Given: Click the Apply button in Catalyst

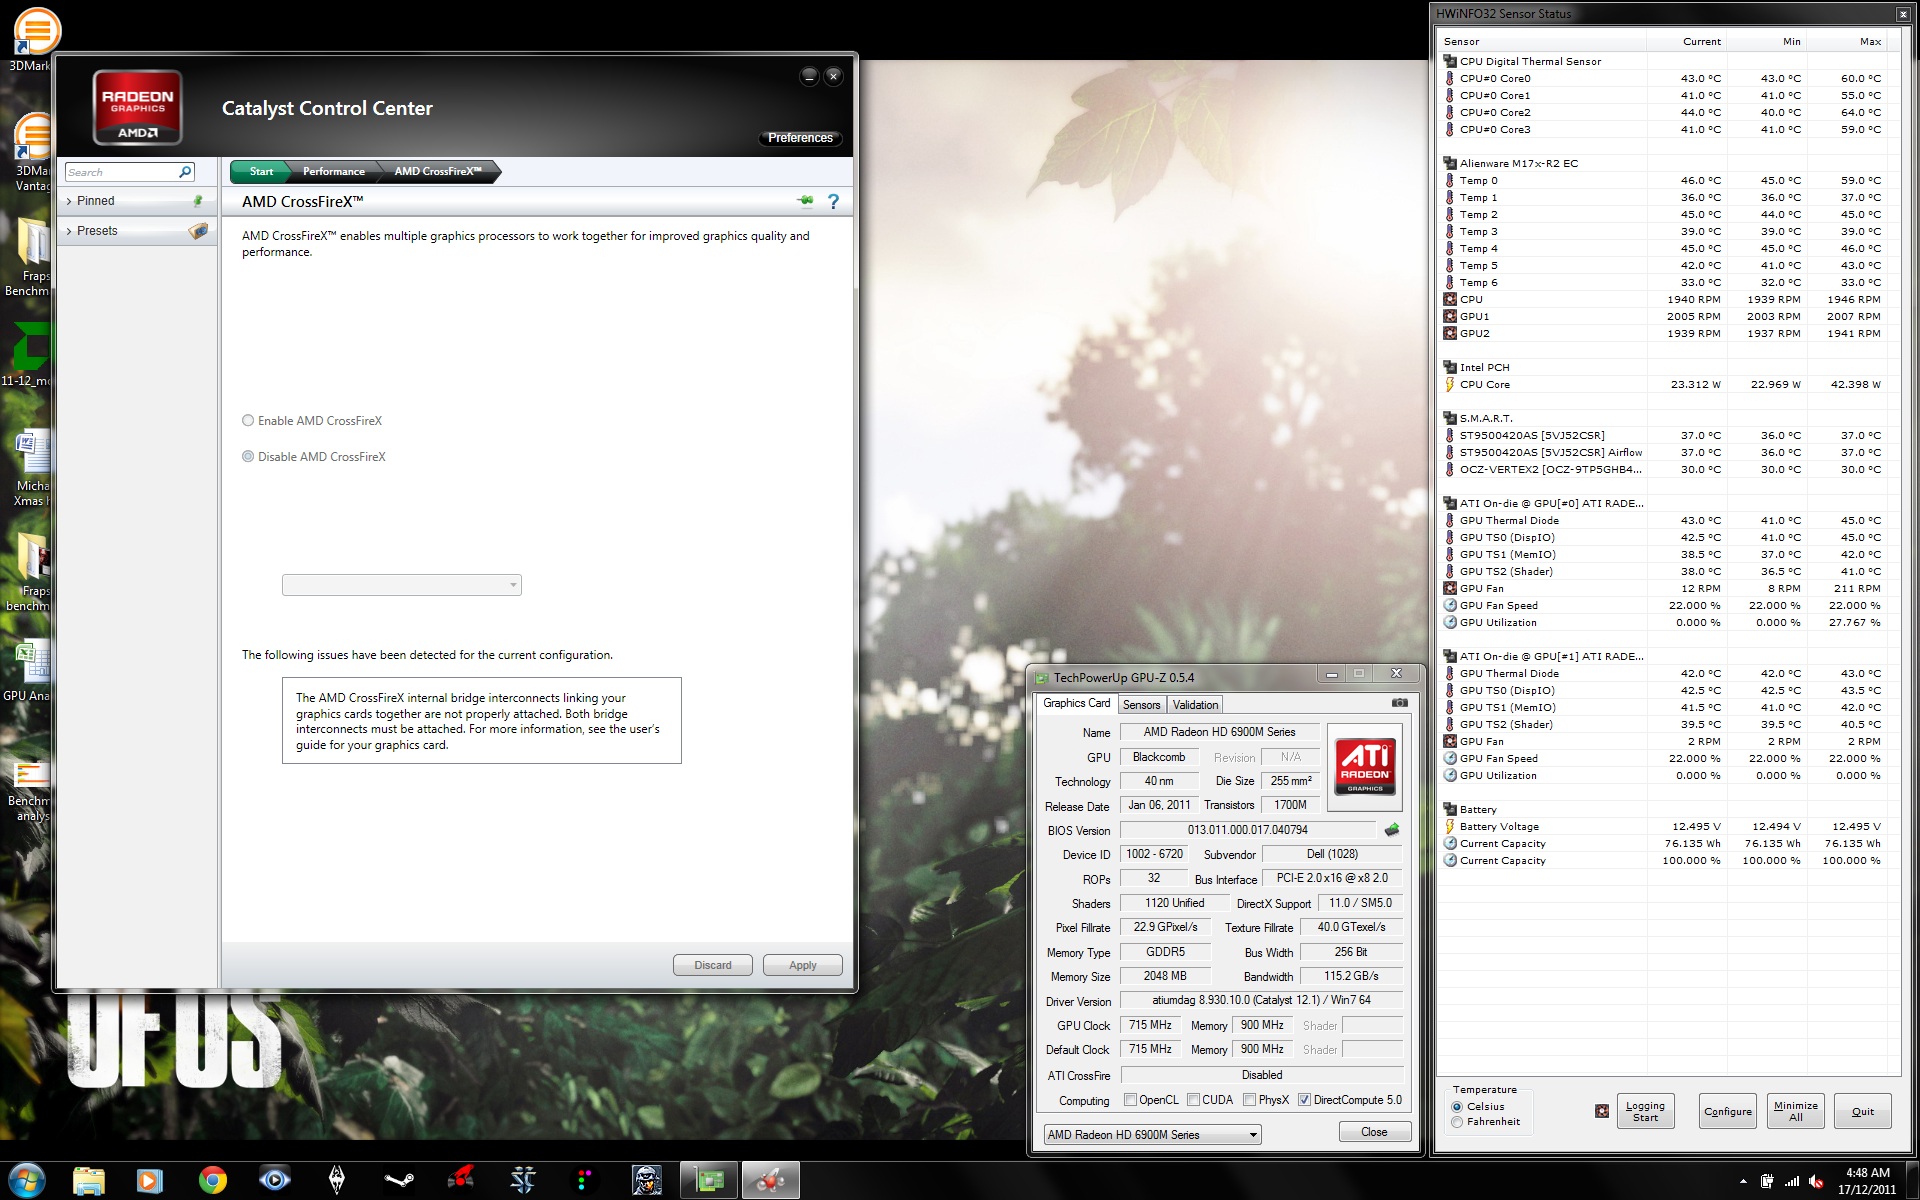Looking at the screenshot, I should 802,965.
